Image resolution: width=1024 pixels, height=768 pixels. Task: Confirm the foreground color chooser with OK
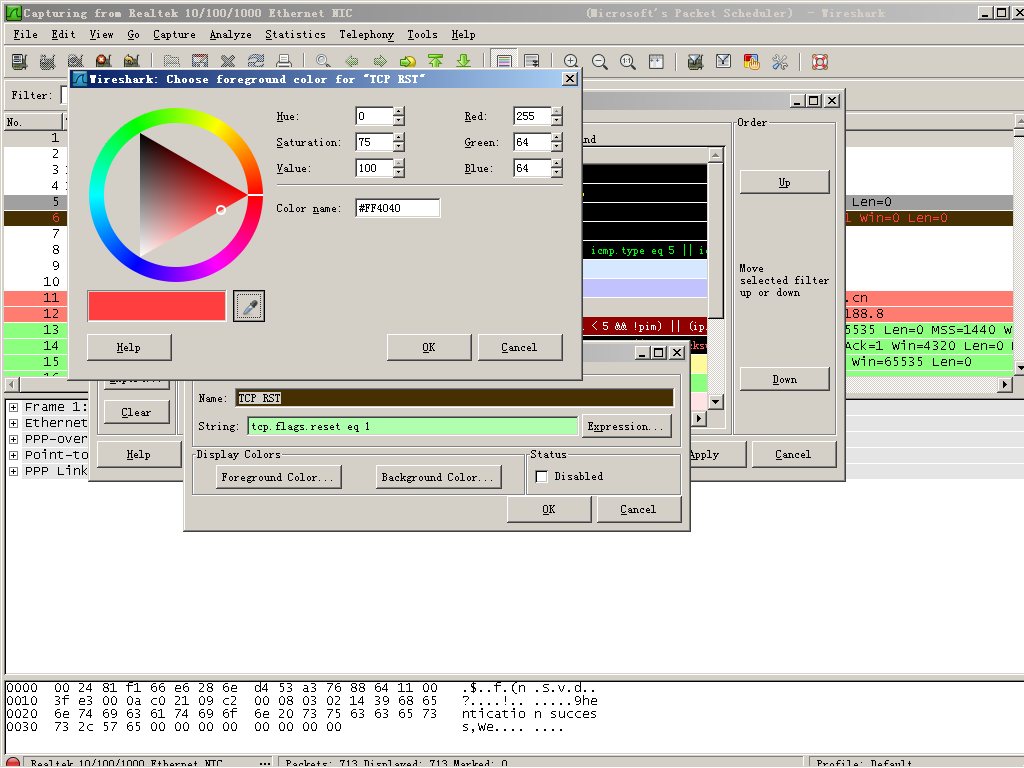(428, 347)
